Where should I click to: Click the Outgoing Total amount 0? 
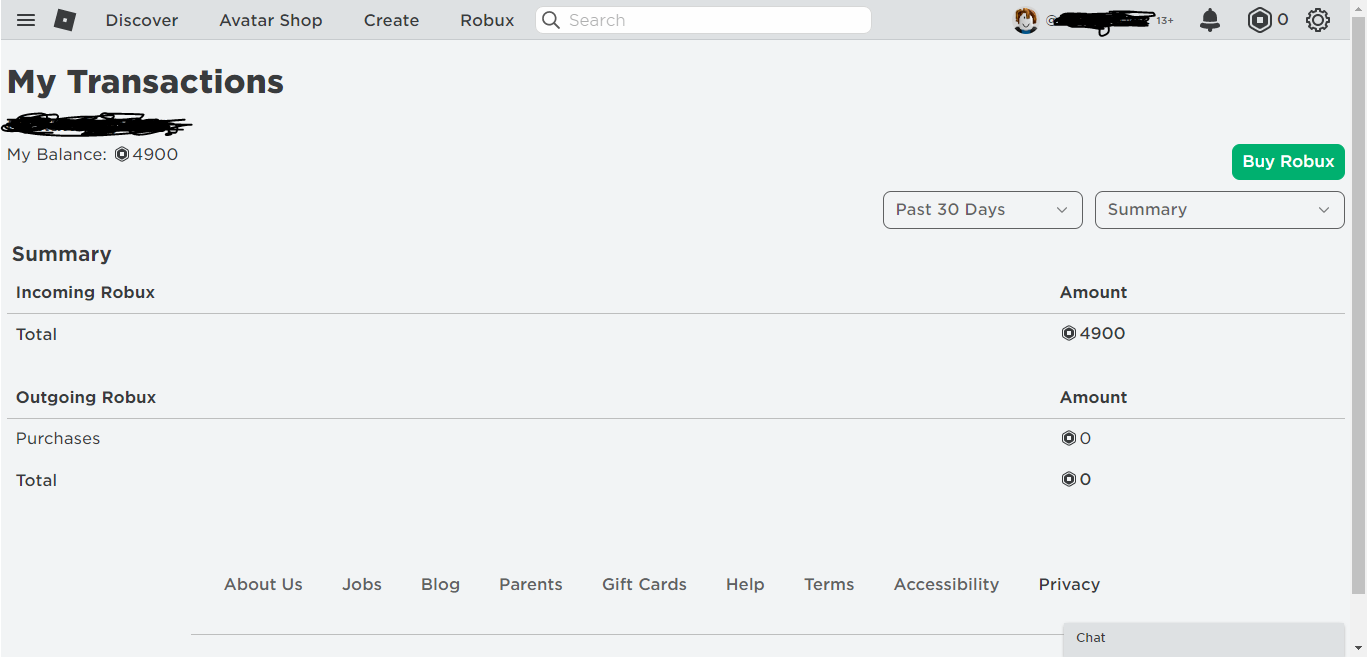(1076, 480)
